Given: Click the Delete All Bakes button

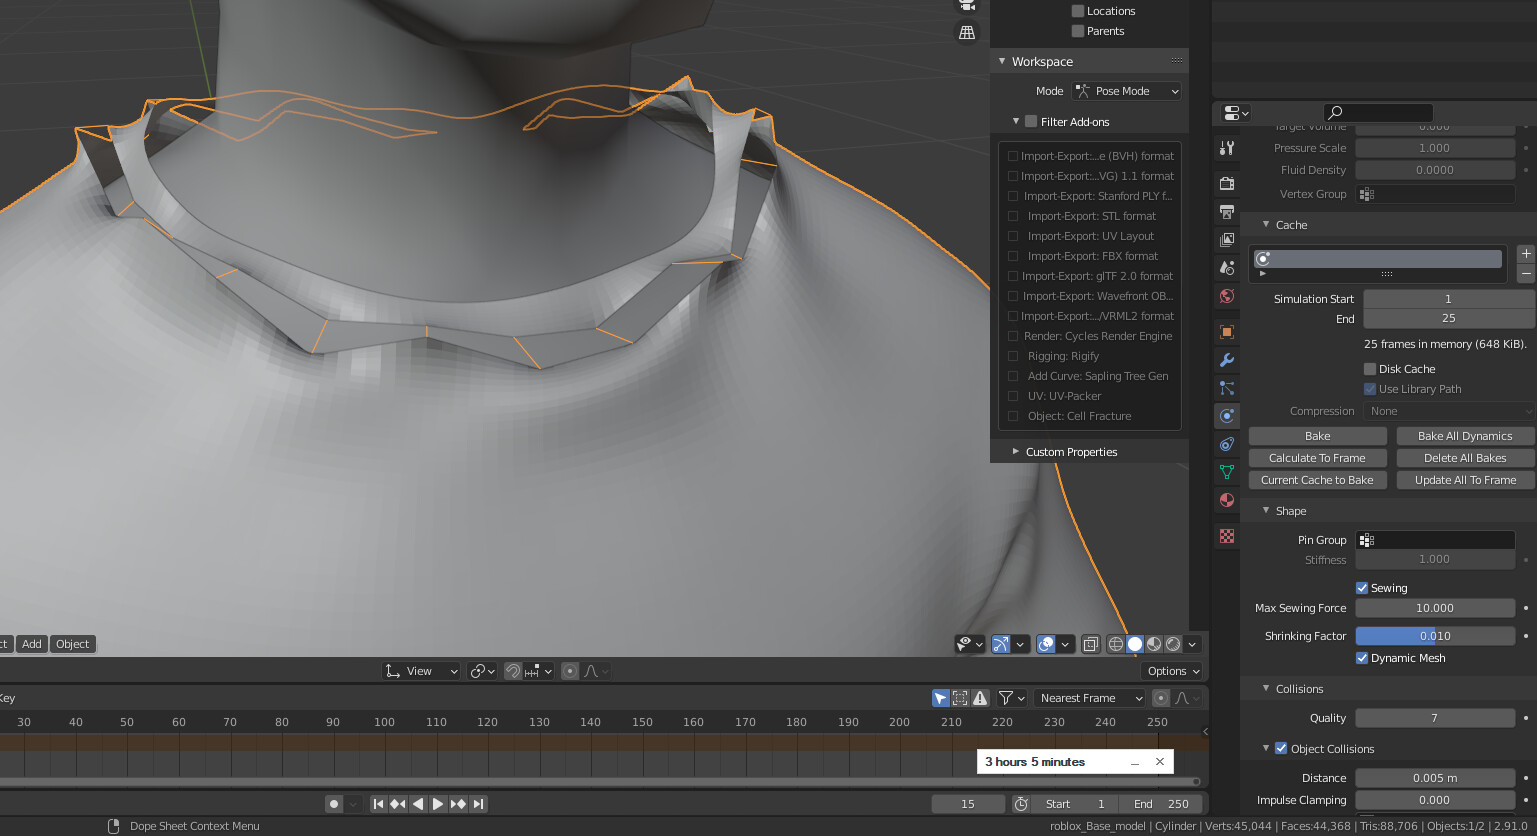Looking at the screenshot, I should pos(1465,458).
